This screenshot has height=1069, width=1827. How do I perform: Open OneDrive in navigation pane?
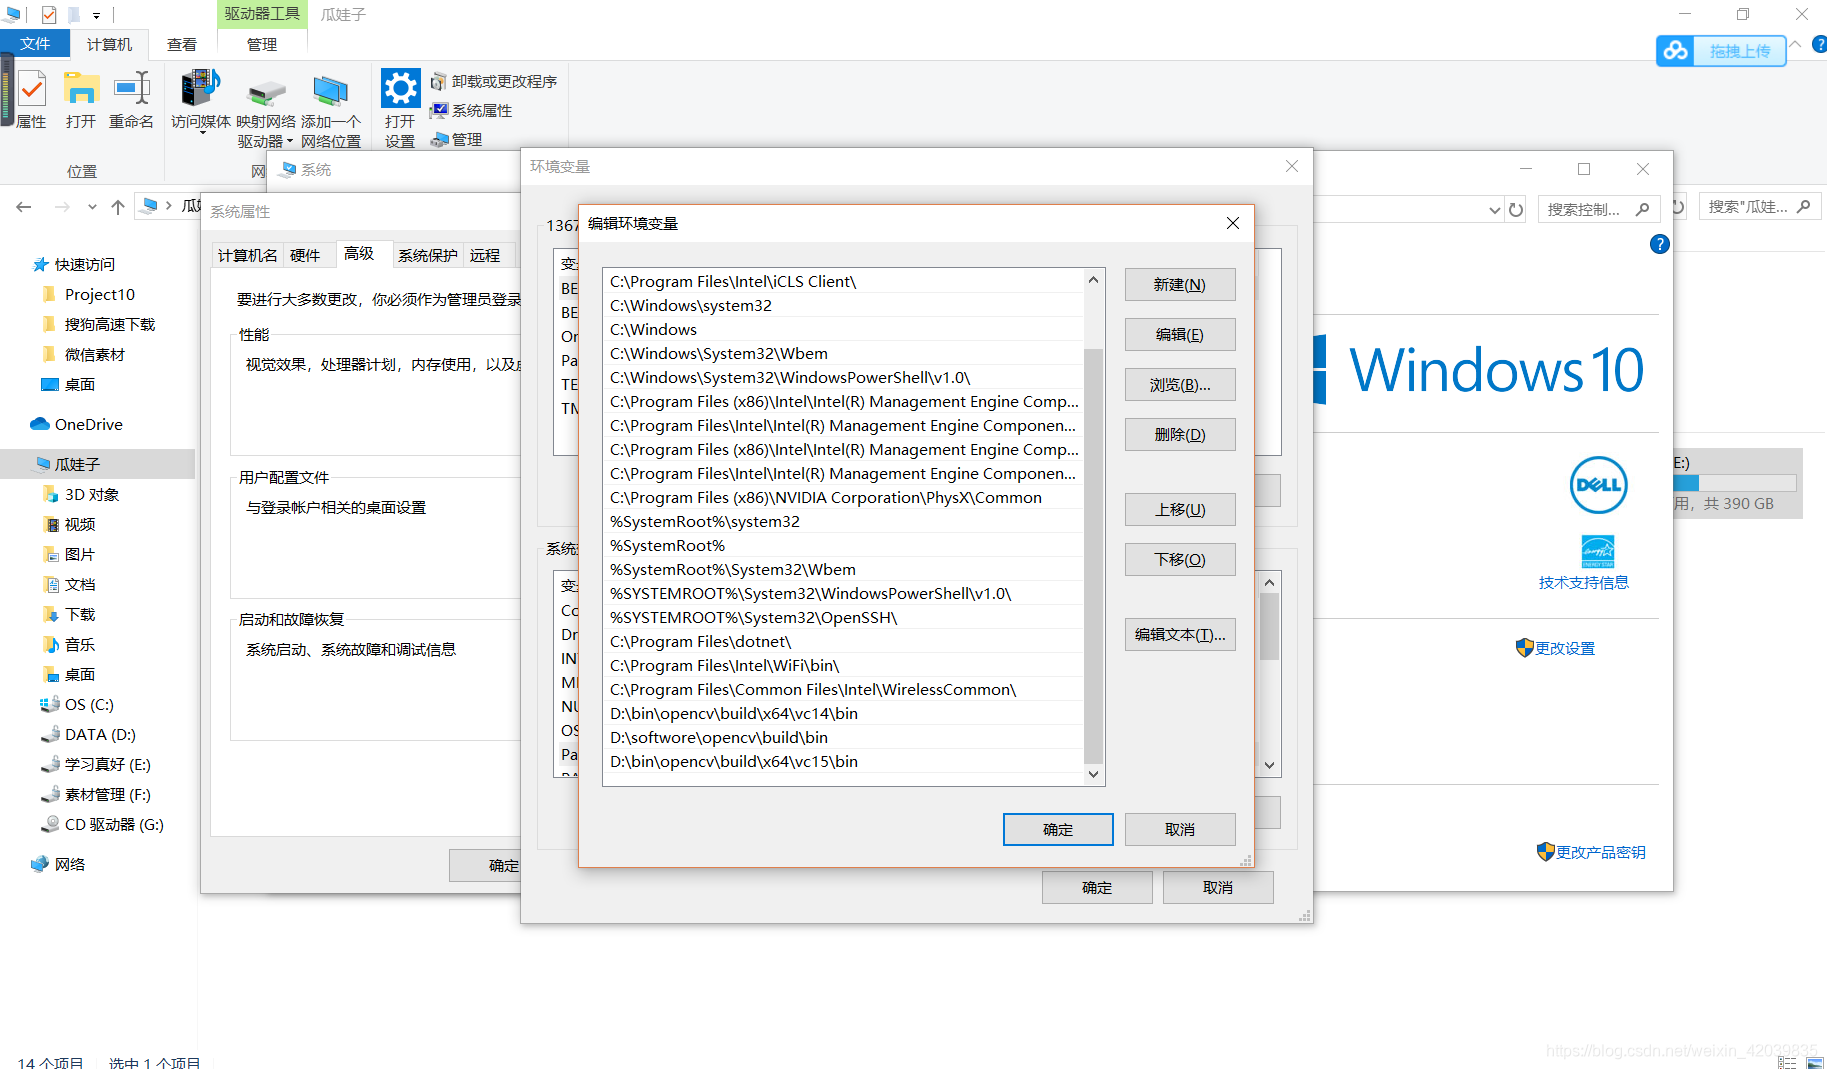tap(77, 424)
